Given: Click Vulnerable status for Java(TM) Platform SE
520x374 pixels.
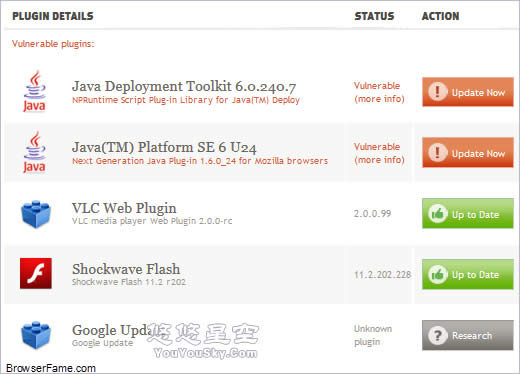Looking at the screenshot, I should coord(377,147).
